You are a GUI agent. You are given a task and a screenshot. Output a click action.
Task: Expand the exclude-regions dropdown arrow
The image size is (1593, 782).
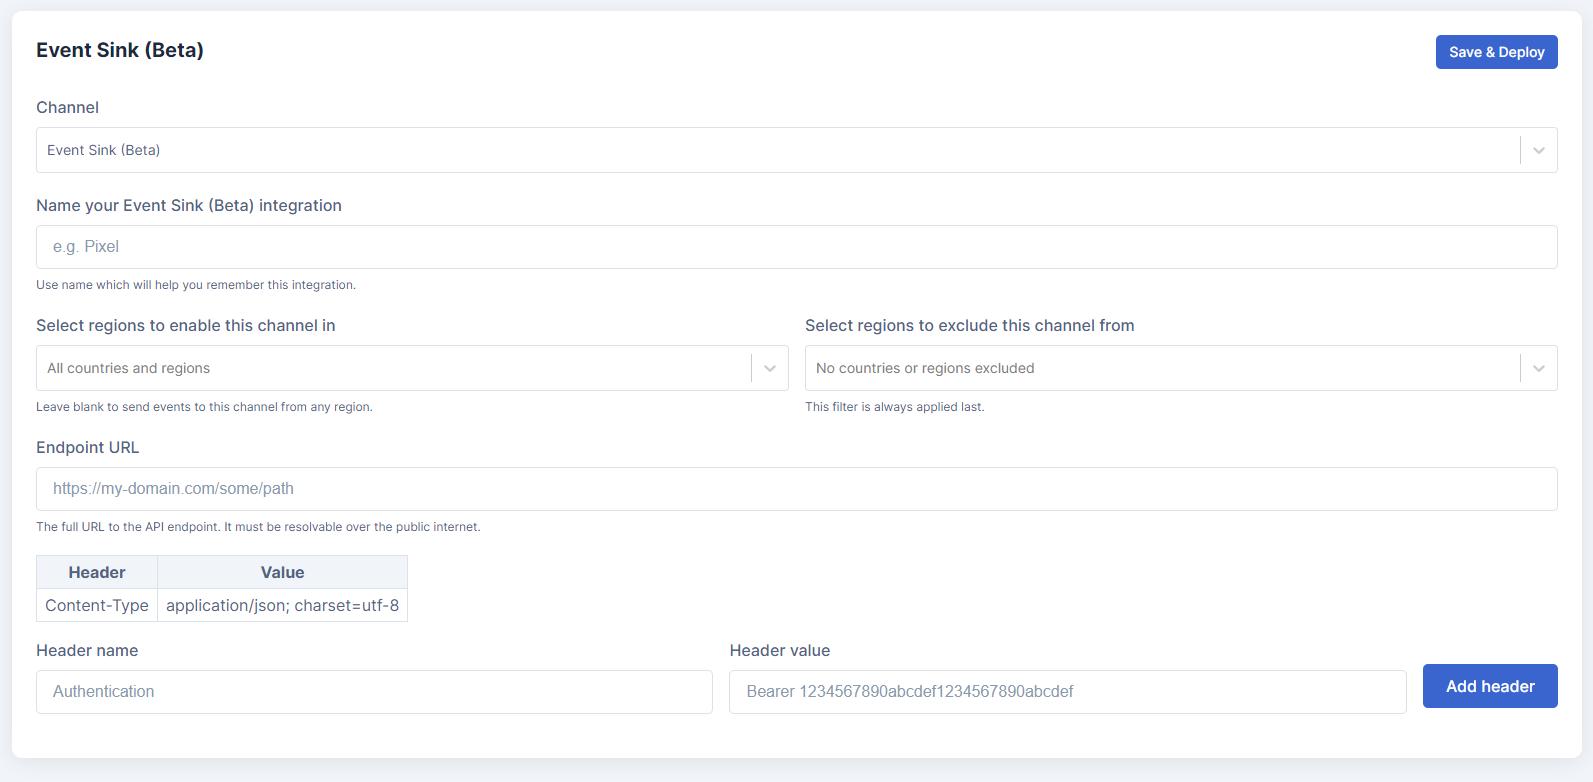tap(1539, 368)
